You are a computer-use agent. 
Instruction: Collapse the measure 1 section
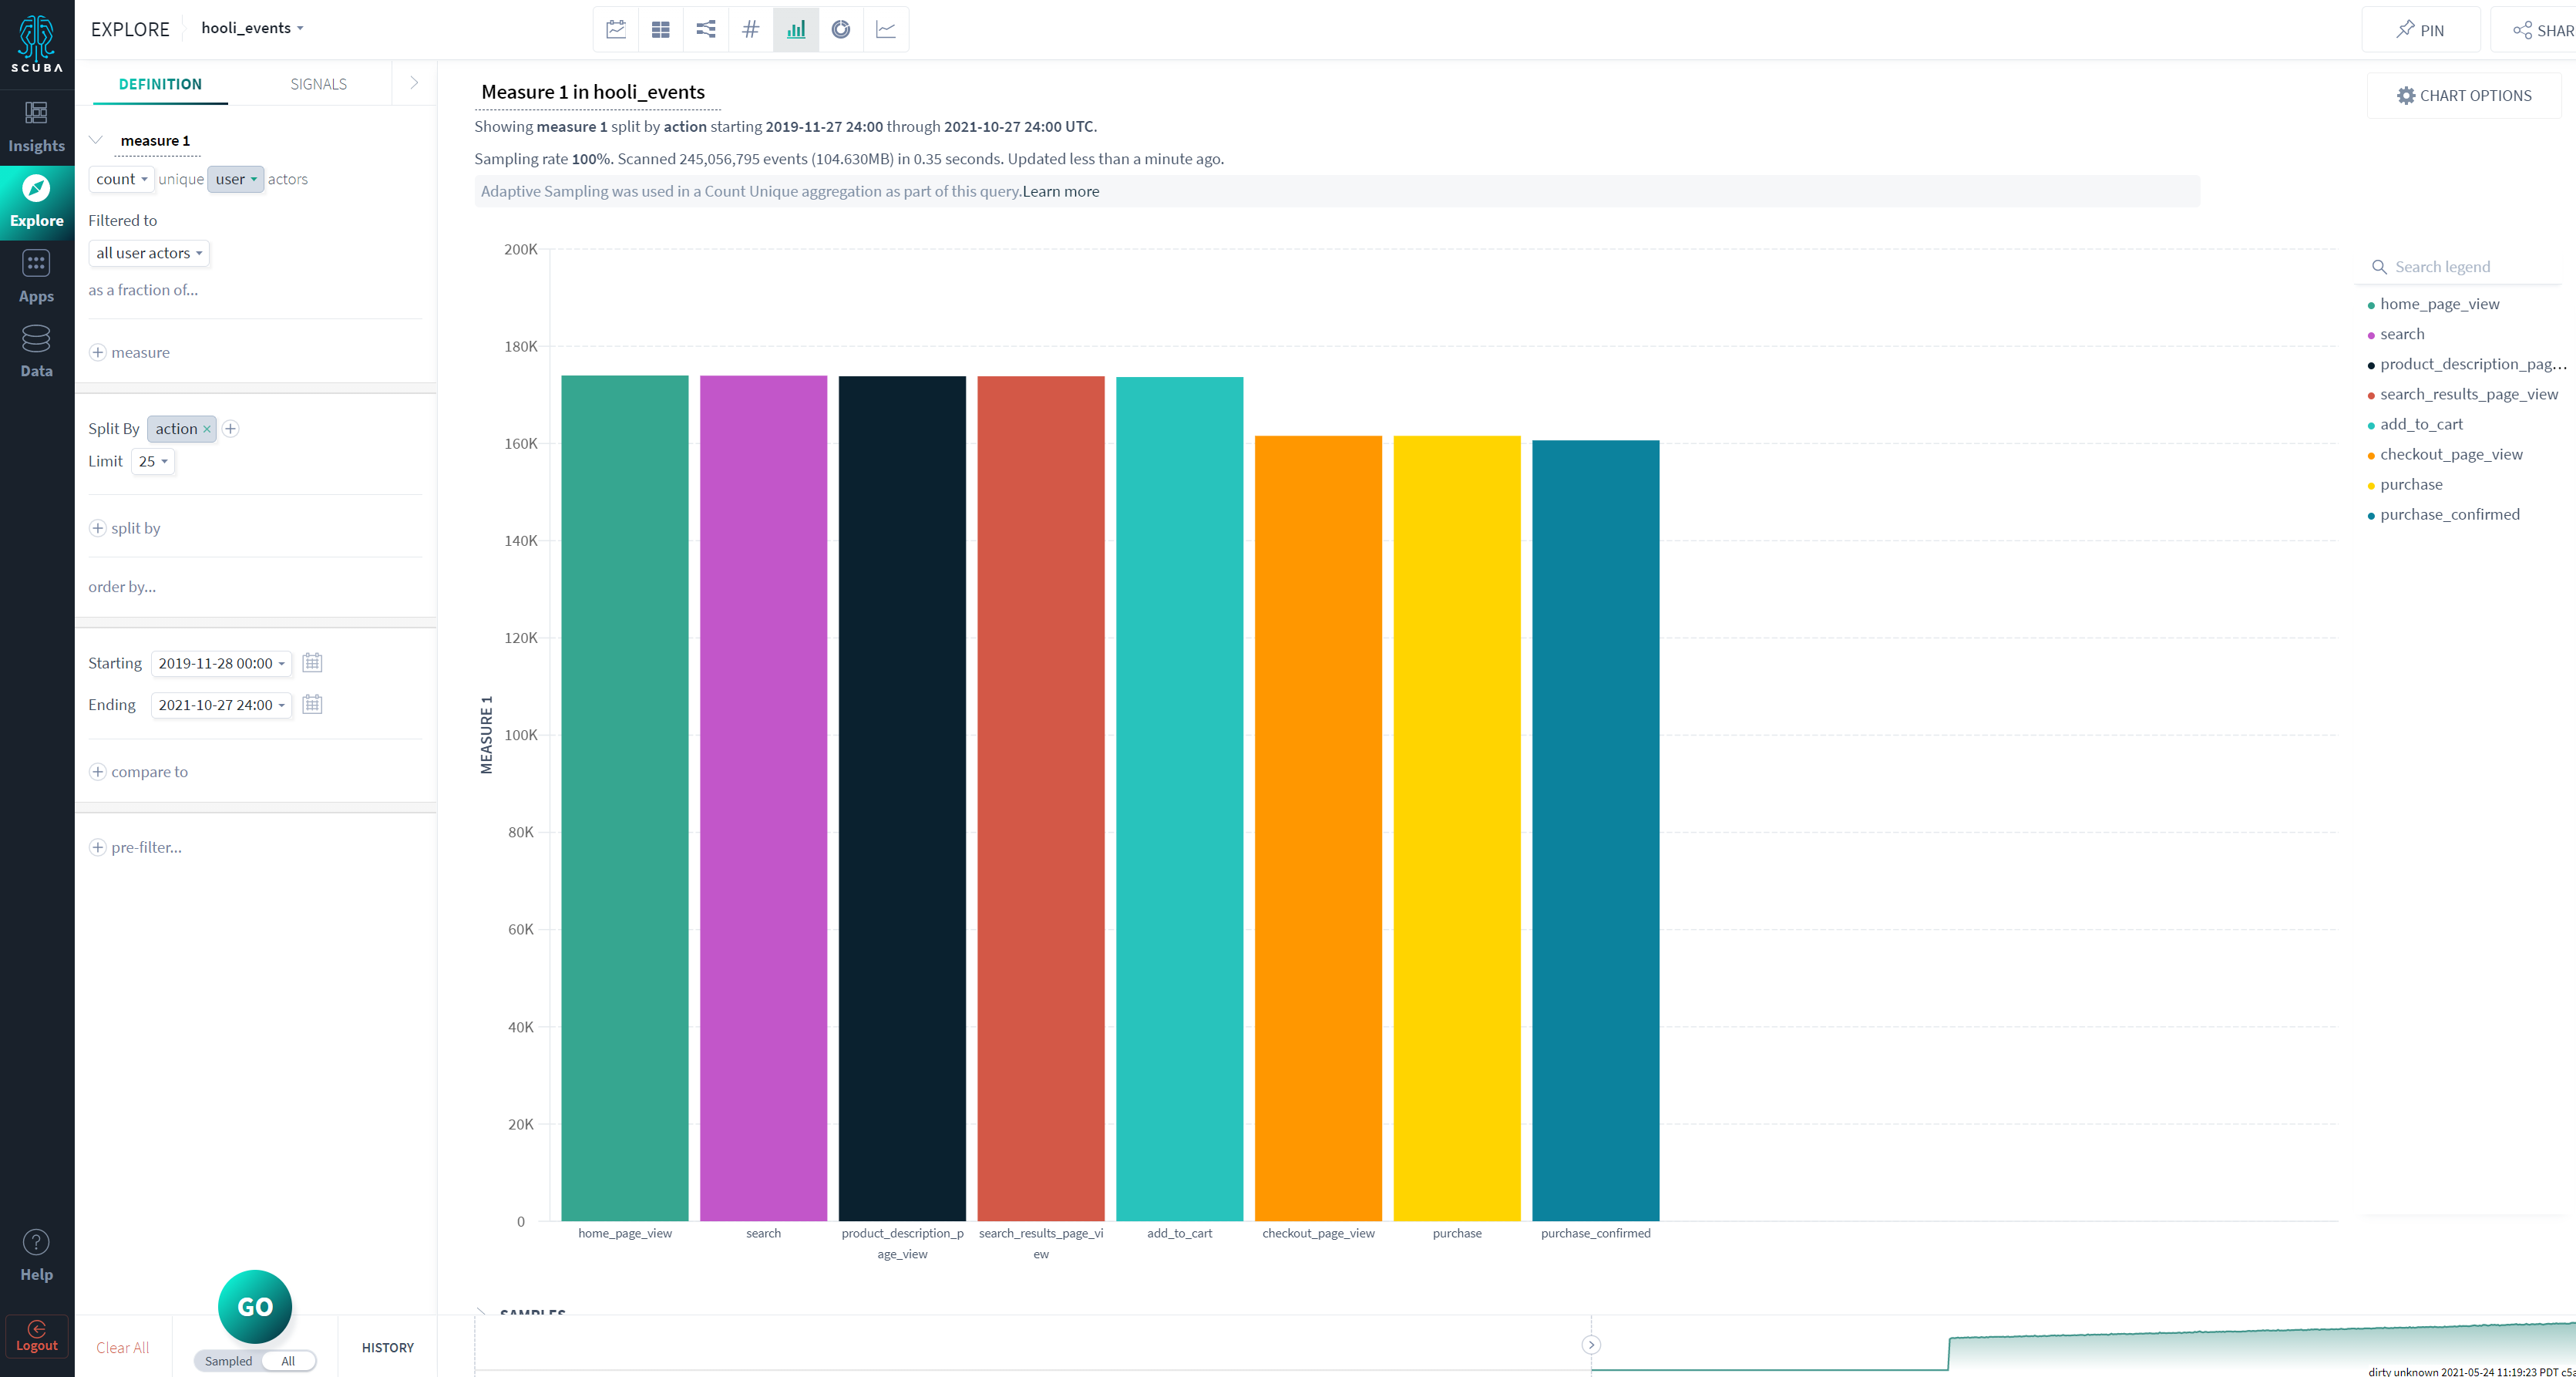tap(96, 140)
